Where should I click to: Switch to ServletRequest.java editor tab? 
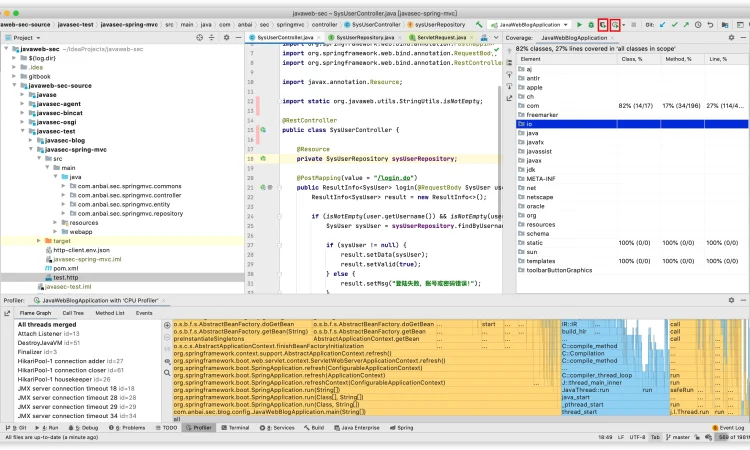(x=441, y=37)
